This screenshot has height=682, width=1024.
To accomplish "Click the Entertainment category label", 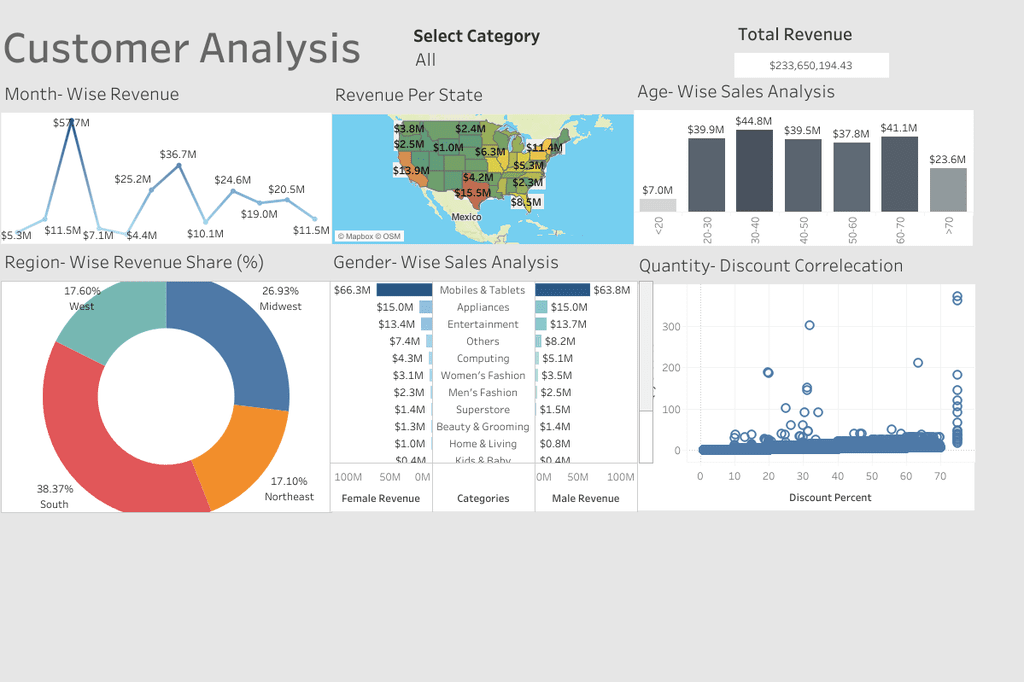I will pyautogui.click(x=483, y=324).
